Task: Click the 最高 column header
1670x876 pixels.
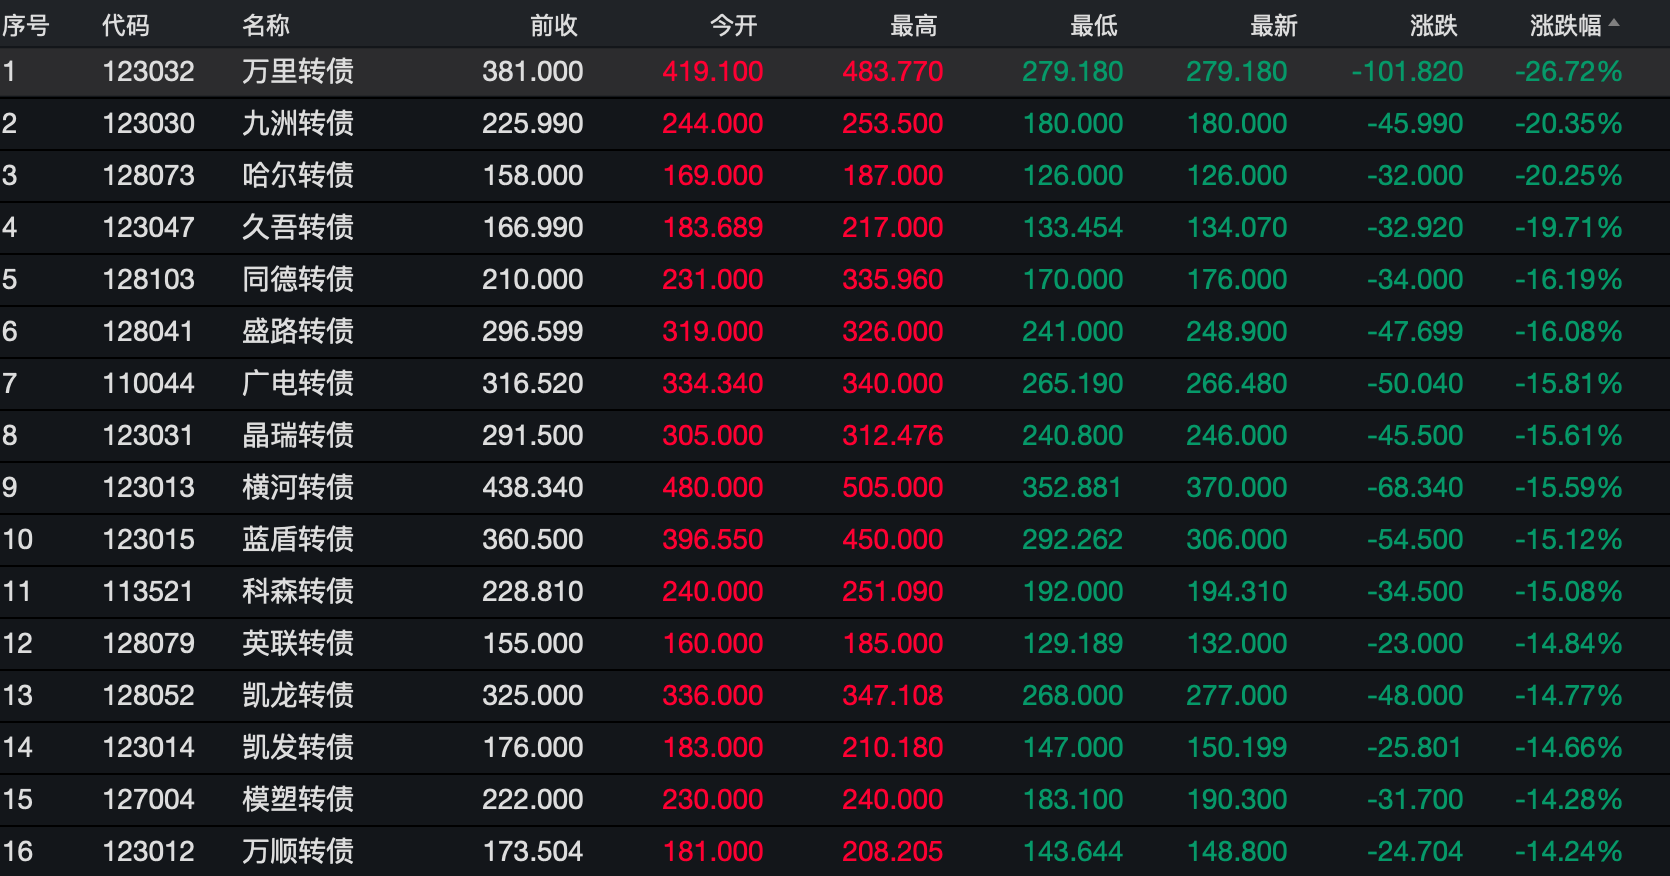Action: pyautogui.click(x=913, y=25)
